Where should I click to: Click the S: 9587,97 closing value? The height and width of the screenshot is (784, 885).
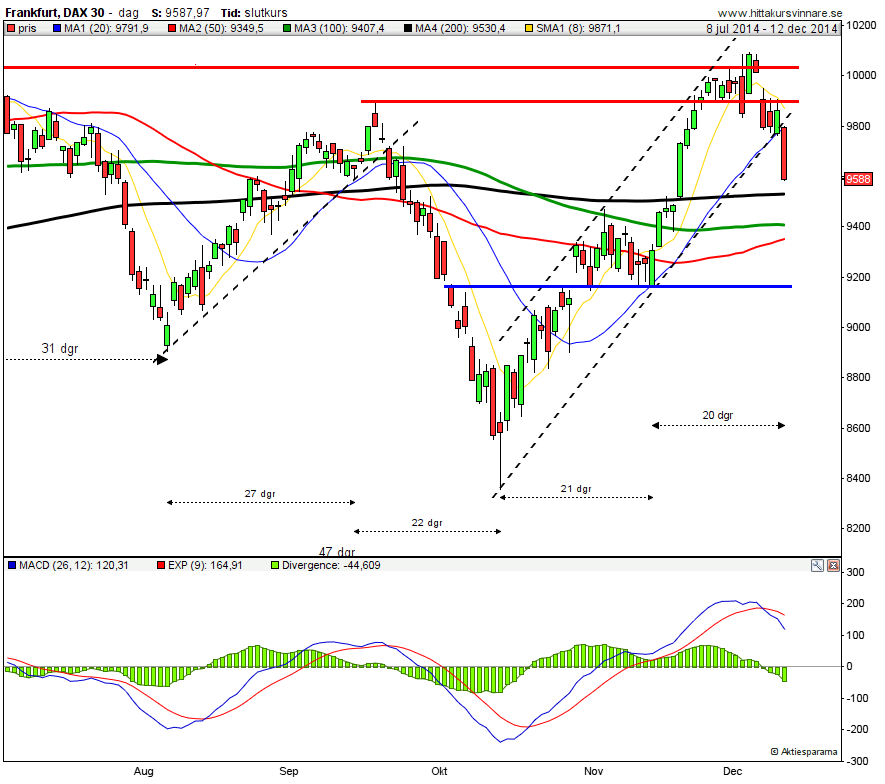click(x=180, y=12)
